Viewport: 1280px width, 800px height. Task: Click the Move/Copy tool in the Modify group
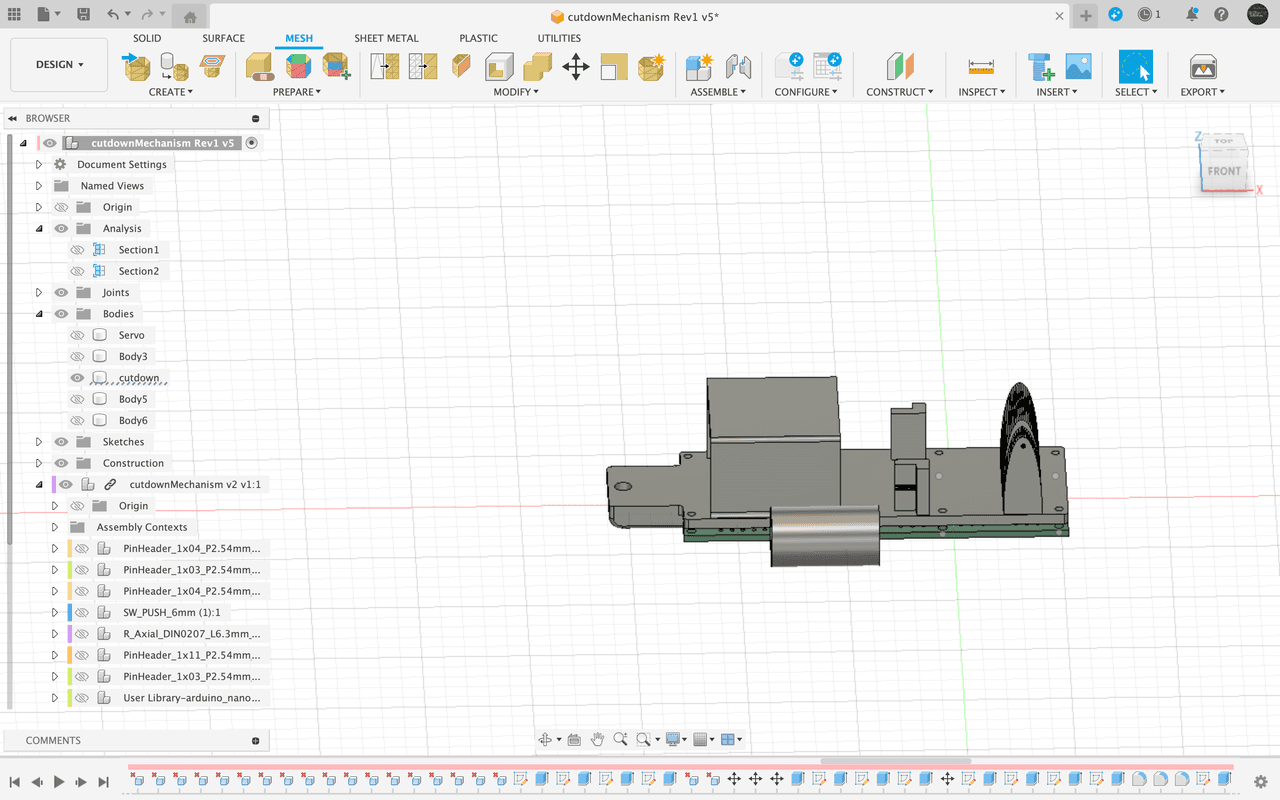[x=575, y=67]
